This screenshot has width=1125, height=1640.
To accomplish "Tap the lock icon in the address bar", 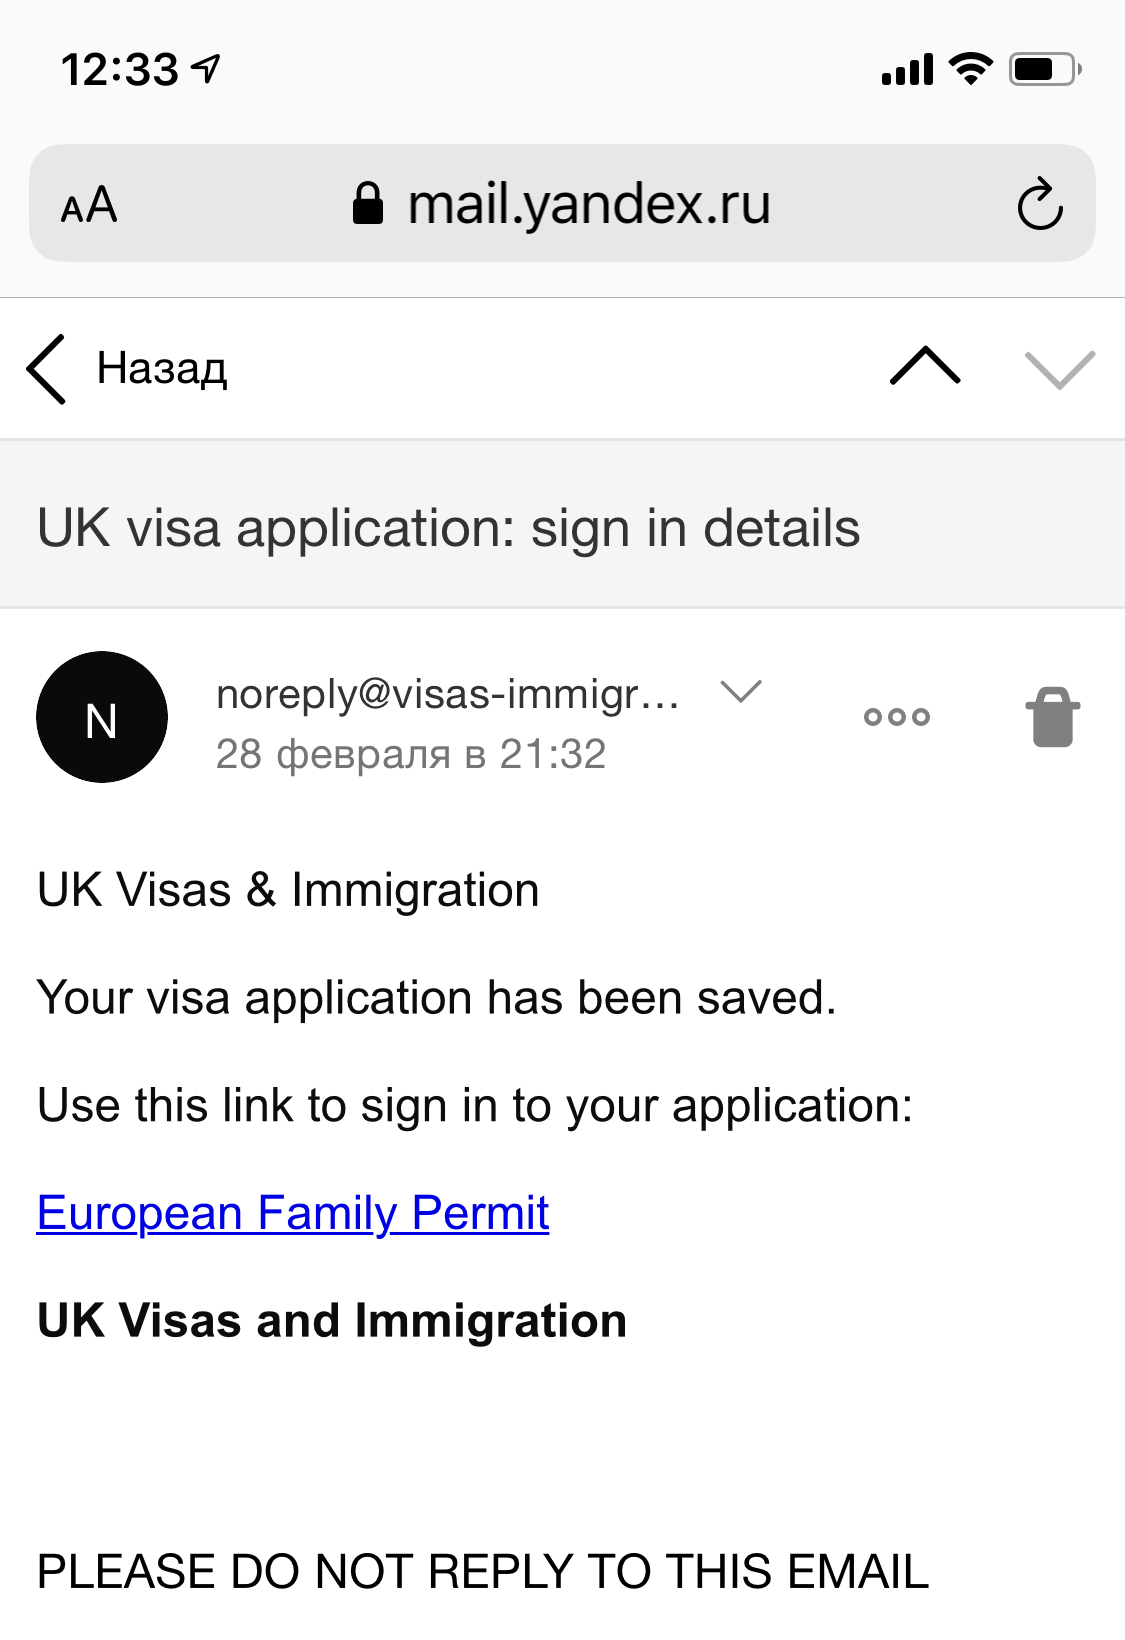I will pos(368,204).
